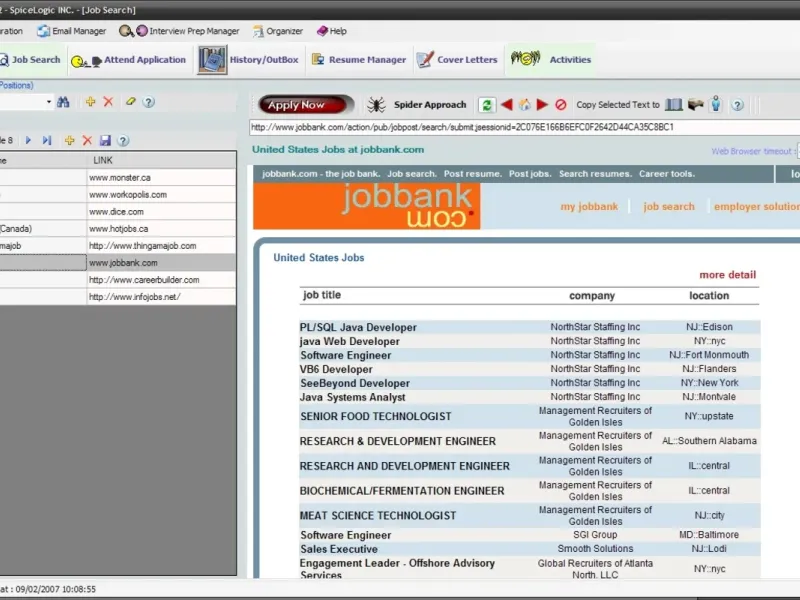The width and height of the screenshot is (800, 600).
Task: Open the 'Sales Executive' job listing
Action: 339,549
